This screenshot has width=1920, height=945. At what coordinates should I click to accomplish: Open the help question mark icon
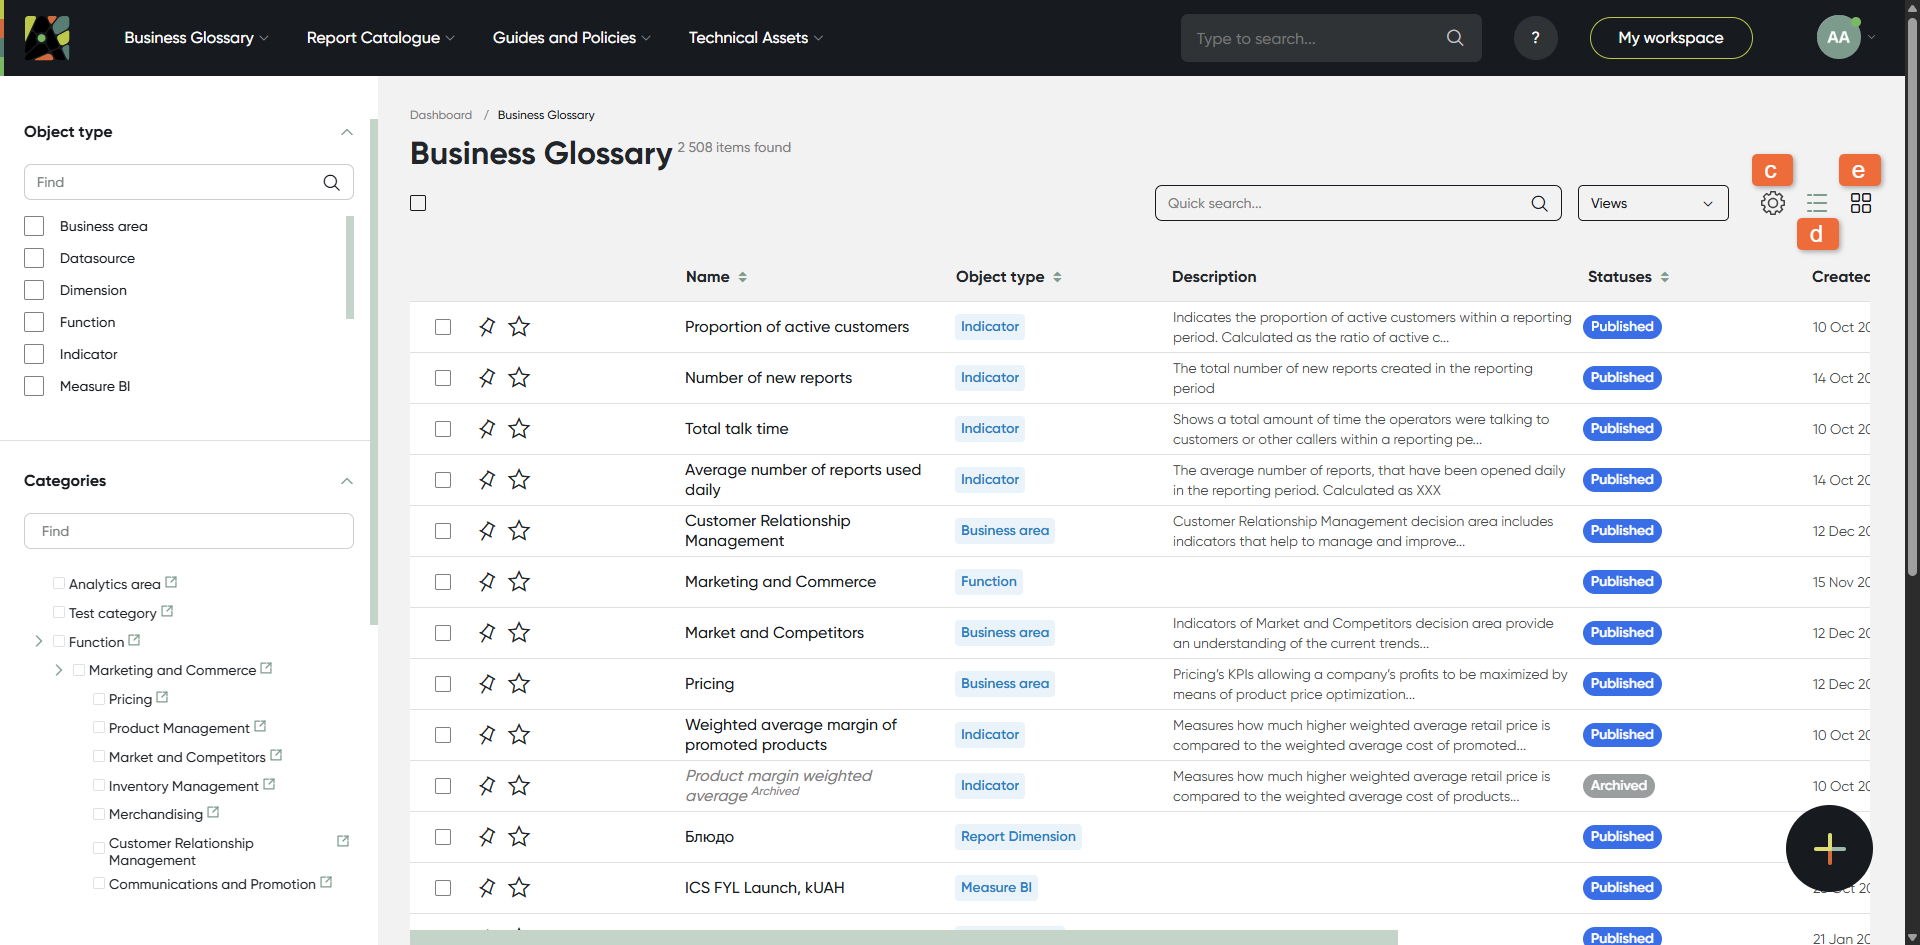pos(1535,38)
